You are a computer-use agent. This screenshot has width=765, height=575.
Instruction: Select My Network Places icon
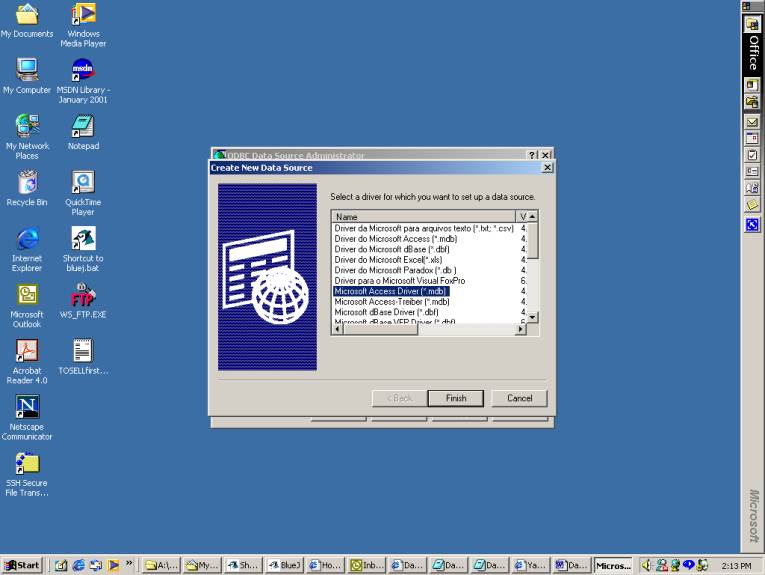pyautogui.click(x=27, y=137)
